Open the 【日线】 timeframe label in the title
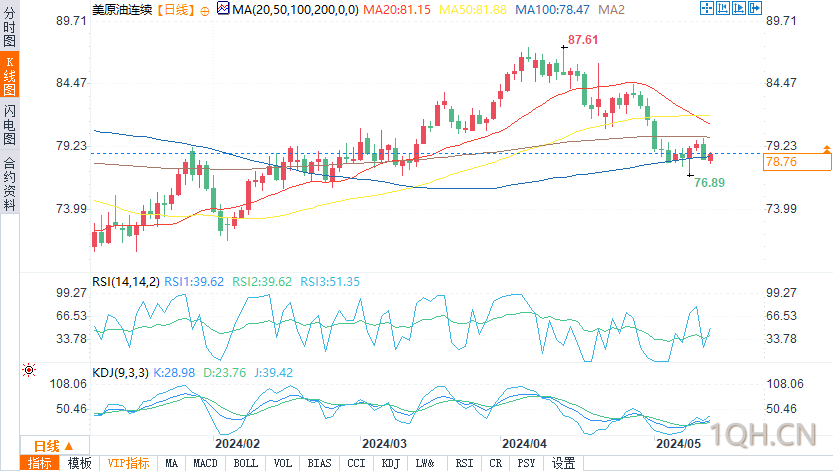 click(175, 10)
